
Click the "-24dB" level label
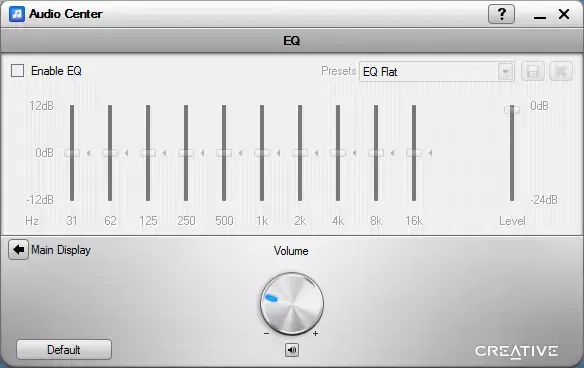click(544, 200)
